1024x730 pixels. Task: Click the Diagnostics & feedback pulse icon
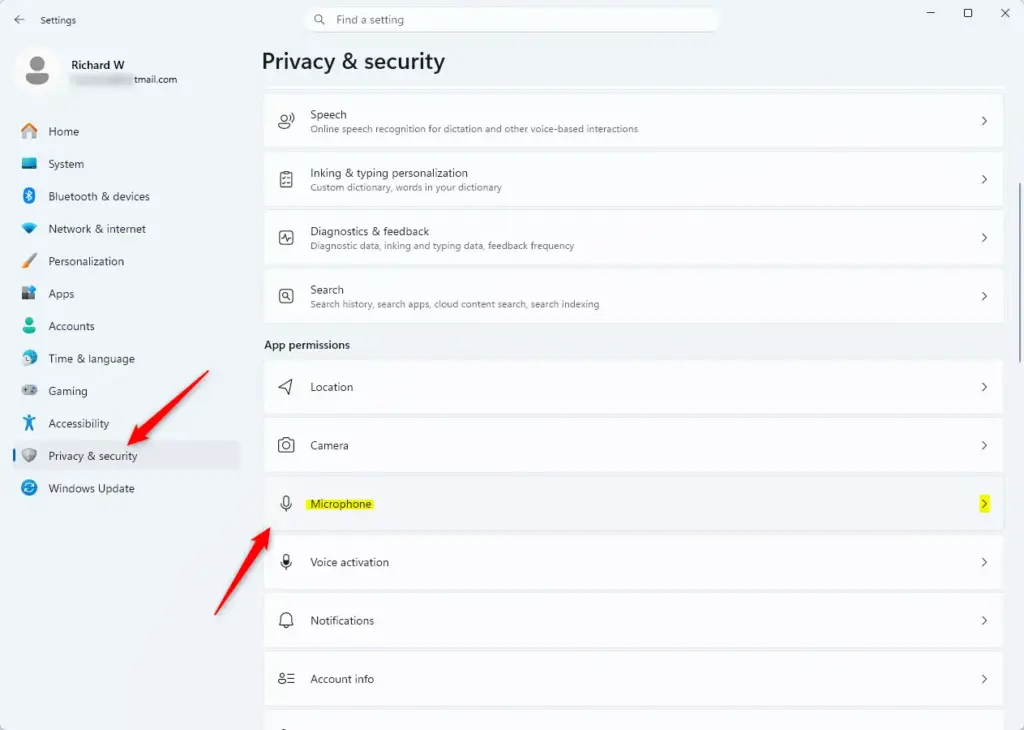pyautogui.click(x=286, y=238)
